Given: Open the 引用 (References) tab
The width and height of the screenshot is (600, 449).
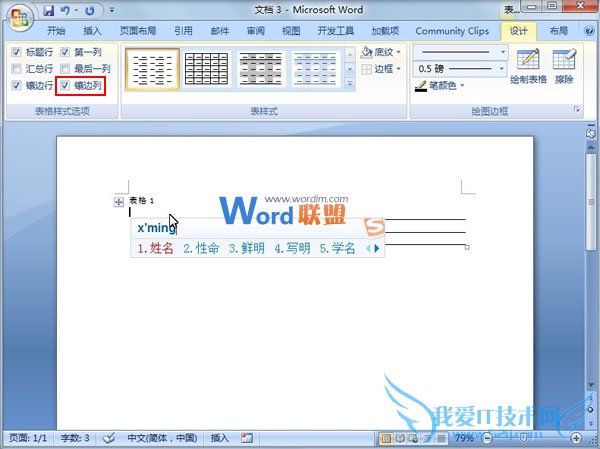Looking at the screenshot, I should point(183,31).
